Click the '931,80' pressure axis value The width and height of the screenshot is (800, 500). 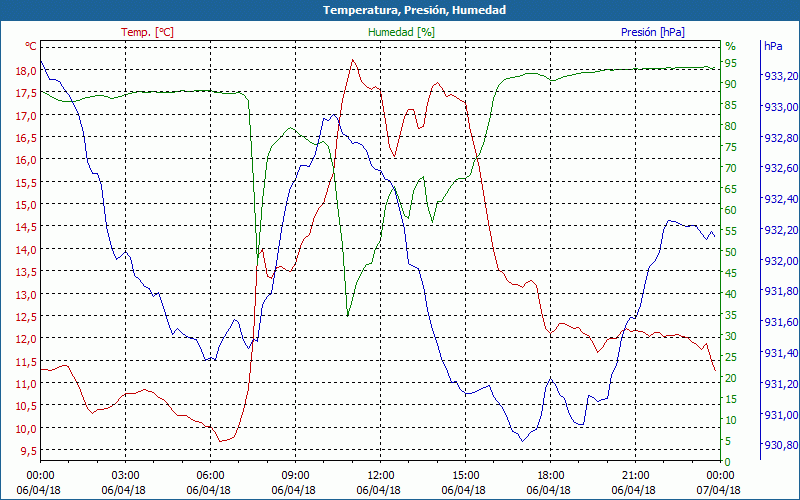click(x=781, y=291)
